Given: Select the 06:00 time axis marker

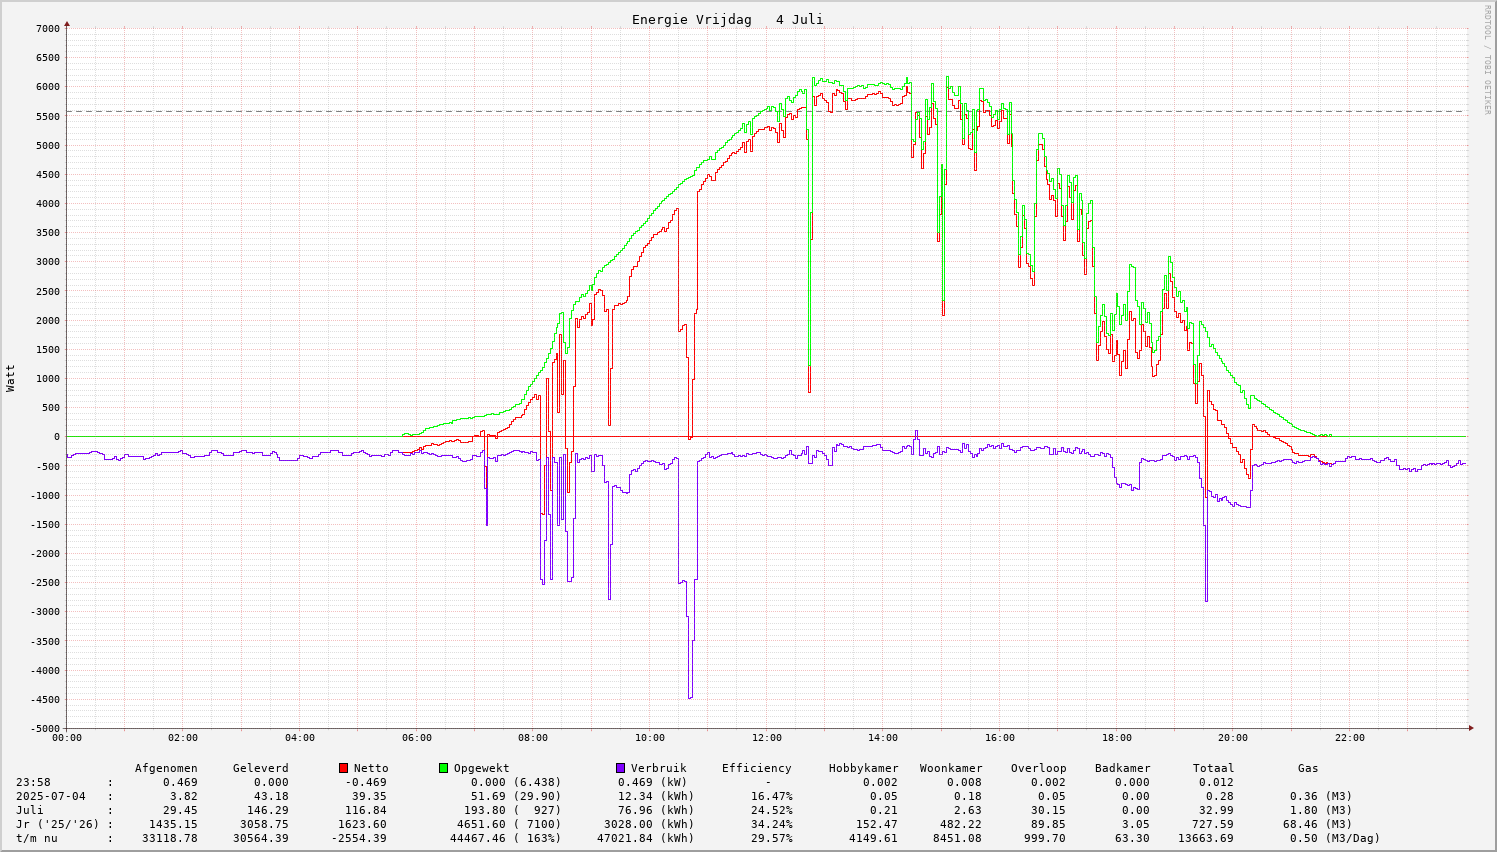Looking at the screenshot, I should [416, 738].
